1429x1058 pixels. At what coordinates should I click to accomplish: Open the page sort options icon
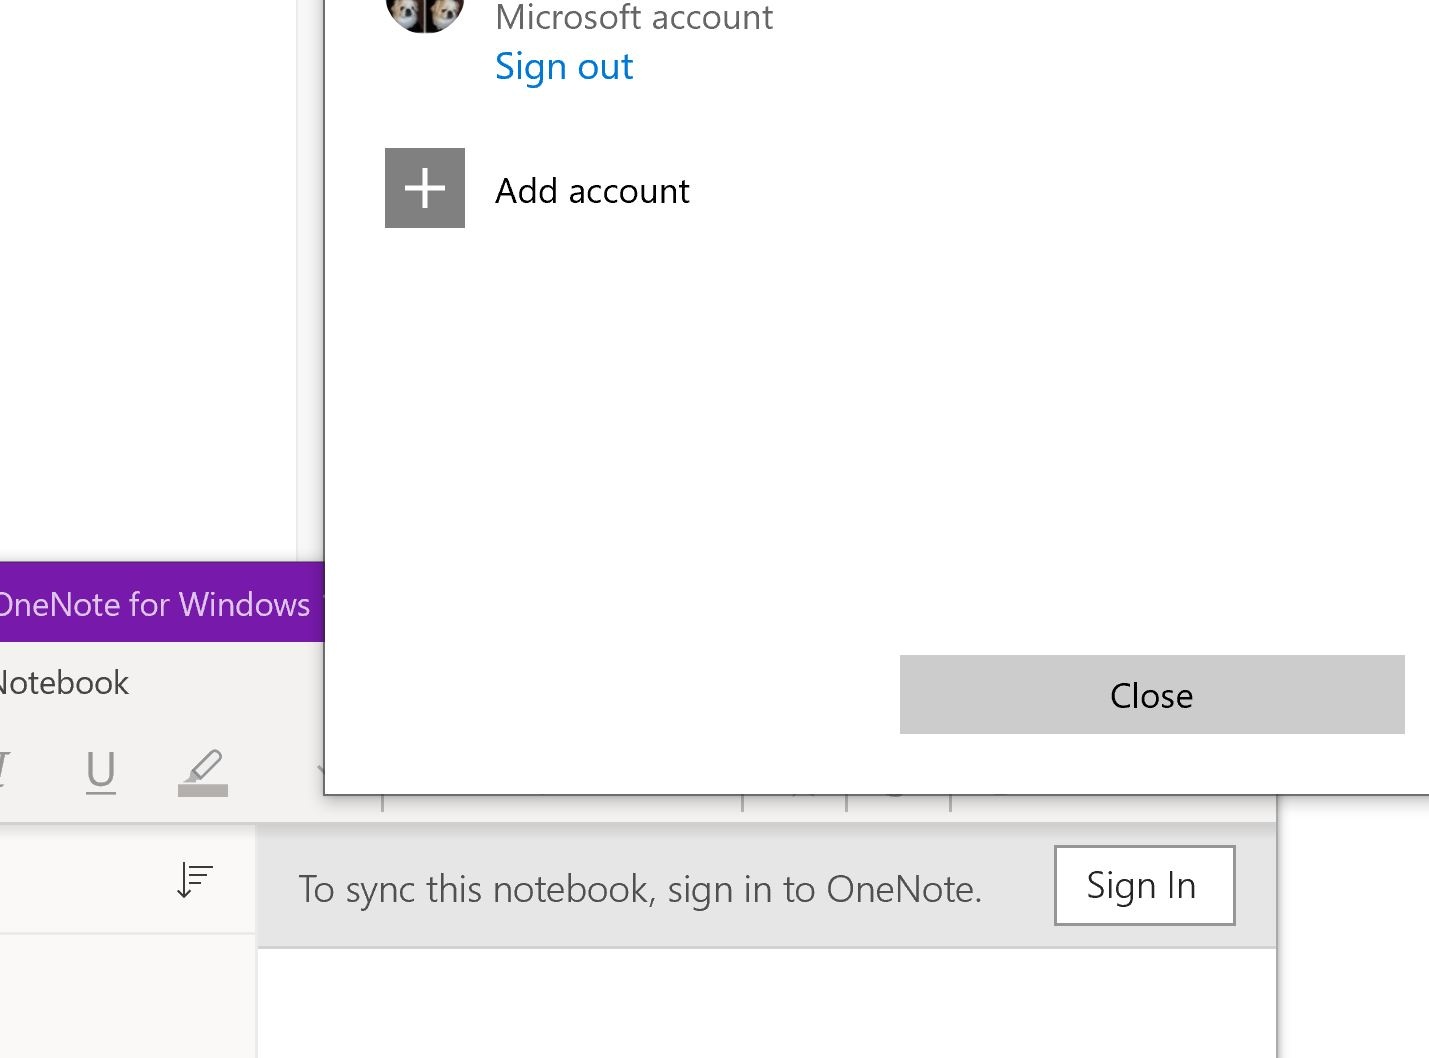[x=195, y=880]
